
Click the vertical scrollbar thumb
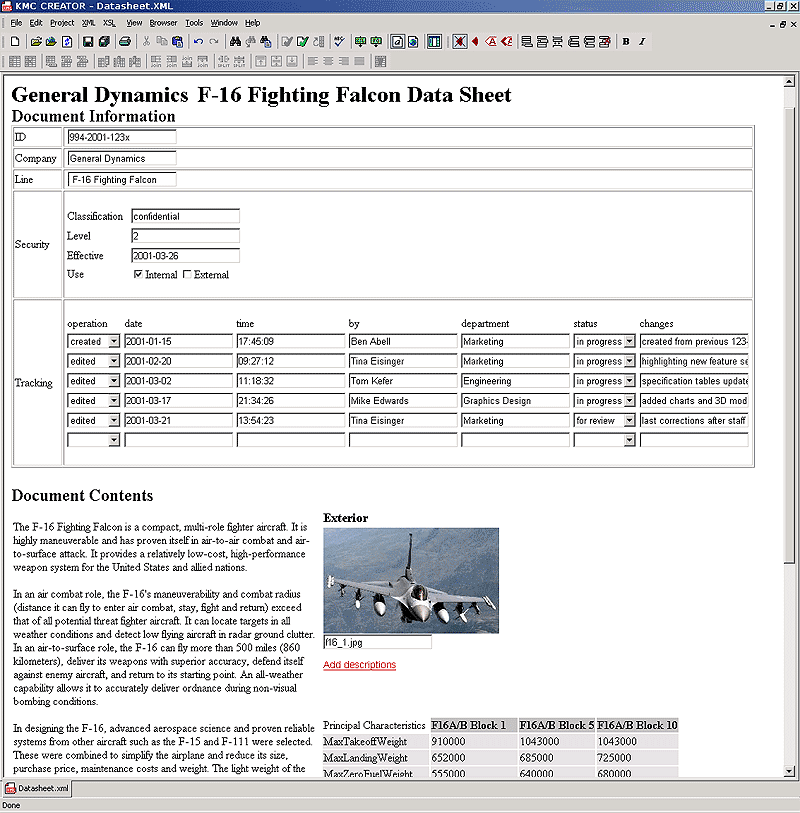point(789,334)
